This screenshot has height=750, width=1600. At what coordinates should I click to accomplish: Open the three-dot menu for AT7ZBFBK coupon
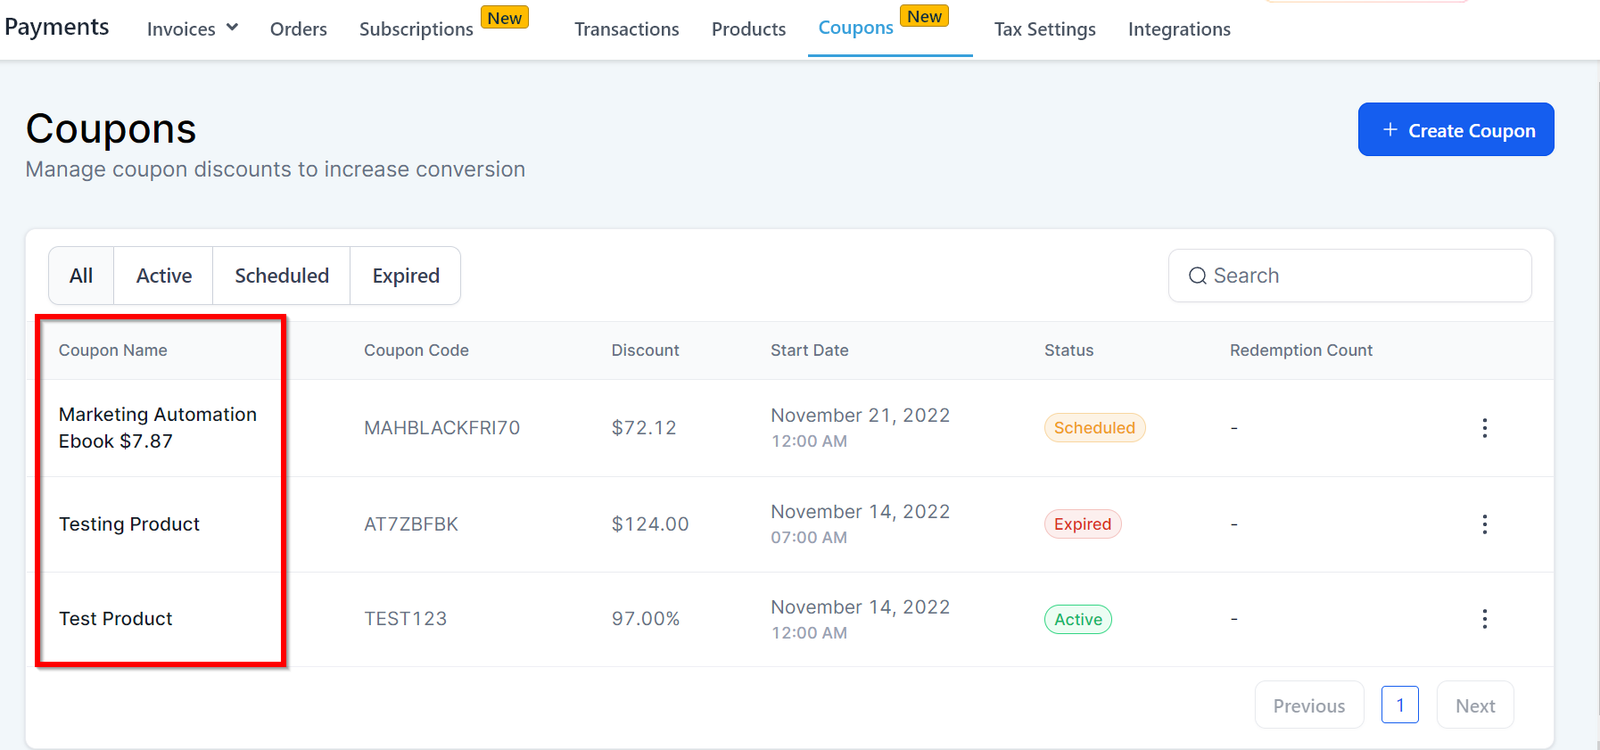[1484, 524]
